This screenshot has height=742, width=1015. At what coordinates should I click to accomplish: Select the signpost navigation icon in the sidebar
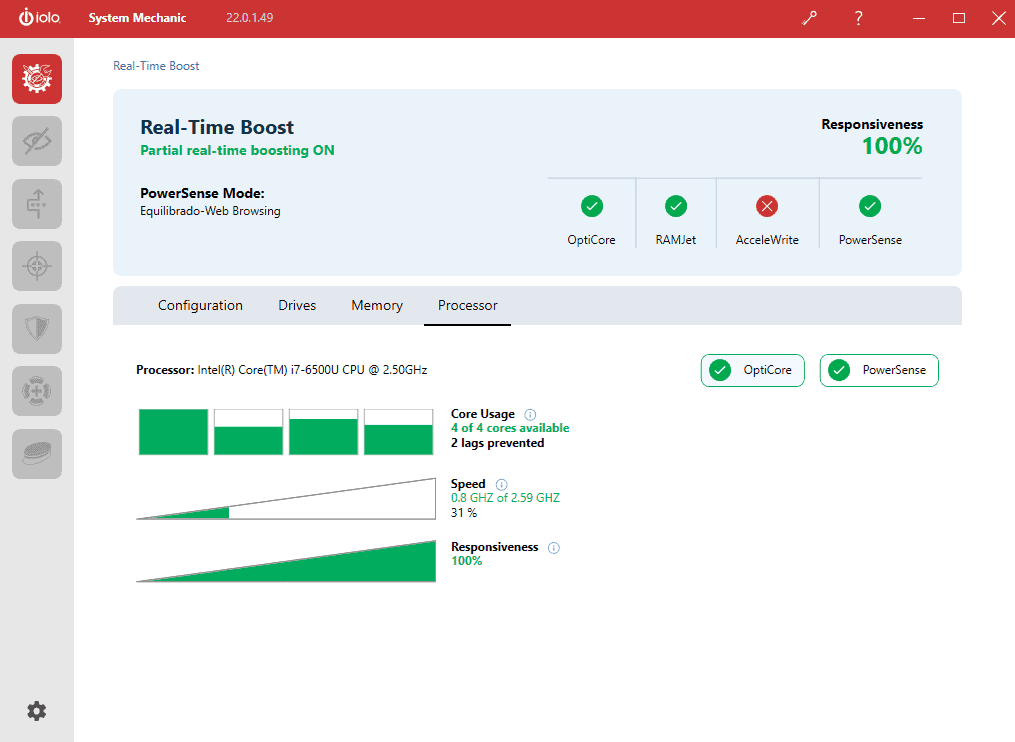(36, 203)
